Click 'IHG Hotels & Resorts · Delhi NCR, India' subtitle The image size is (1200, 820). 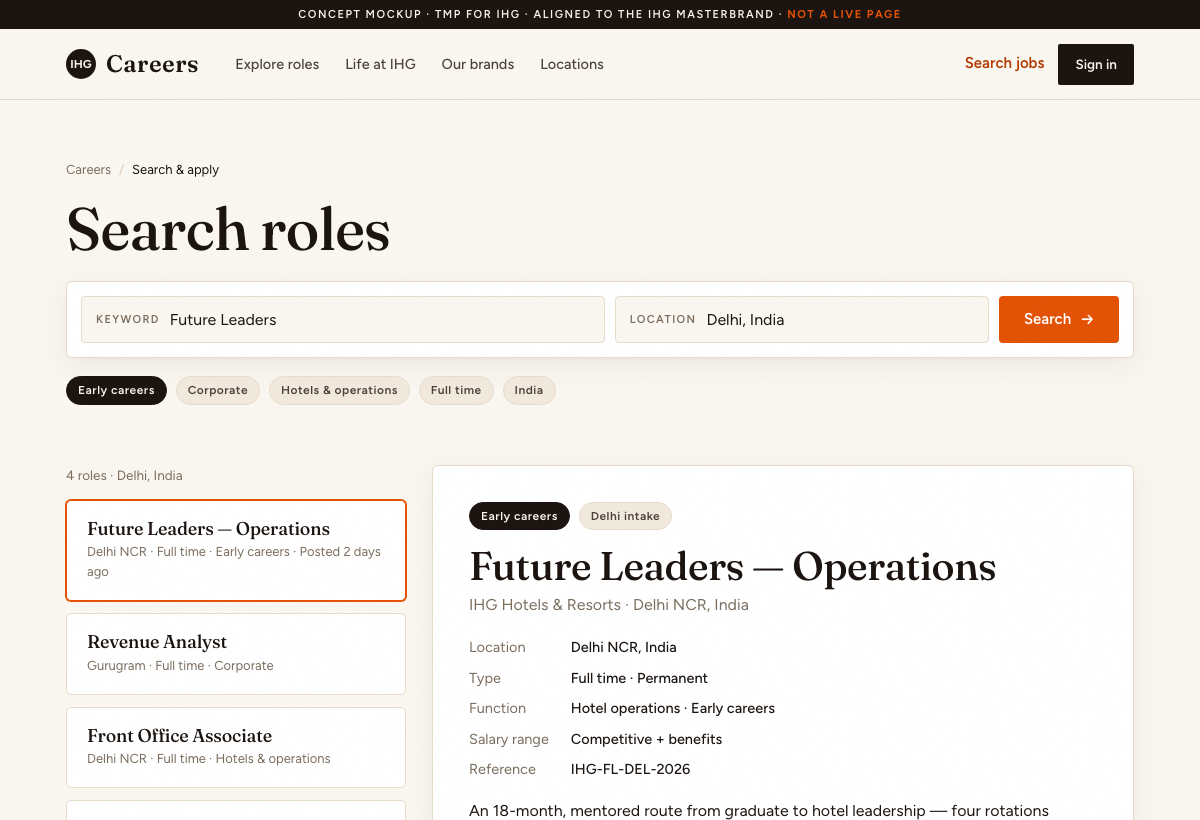tap(609, 605)
